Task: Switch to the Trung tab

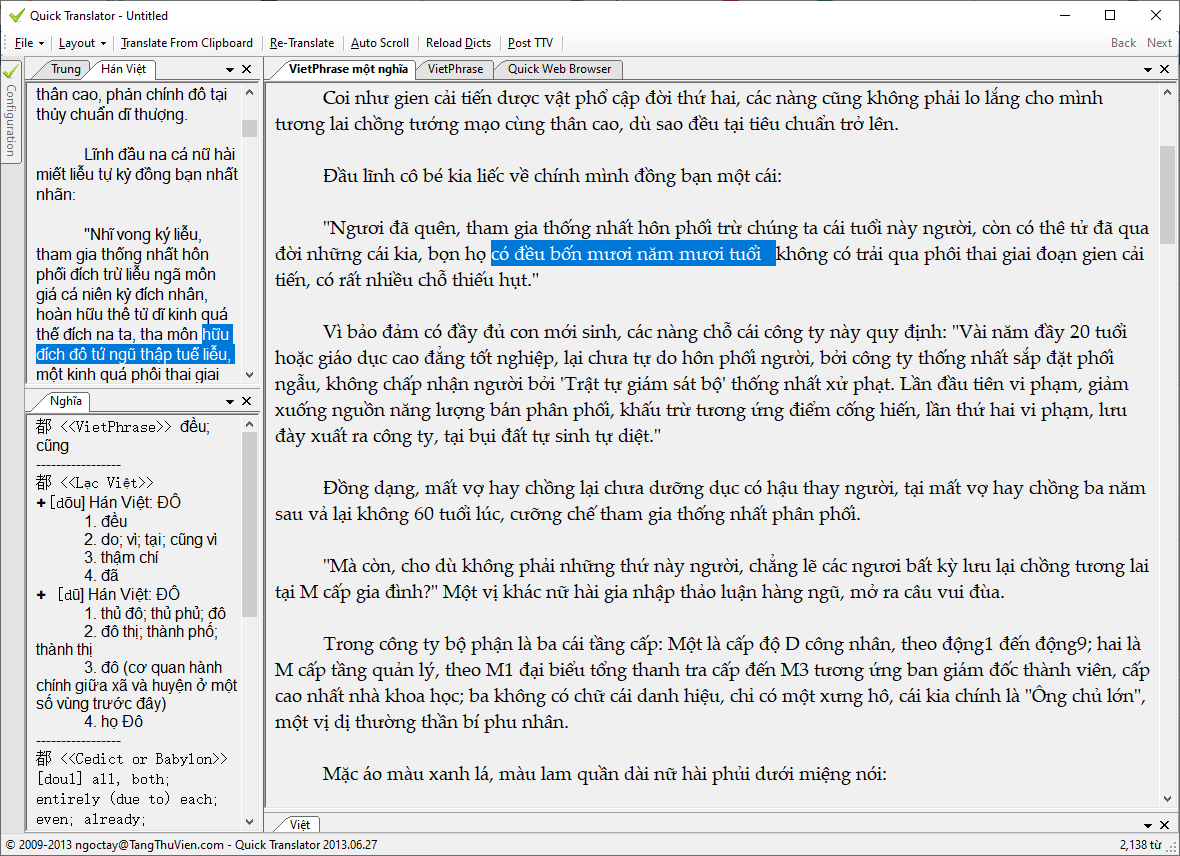Action: 65,69
